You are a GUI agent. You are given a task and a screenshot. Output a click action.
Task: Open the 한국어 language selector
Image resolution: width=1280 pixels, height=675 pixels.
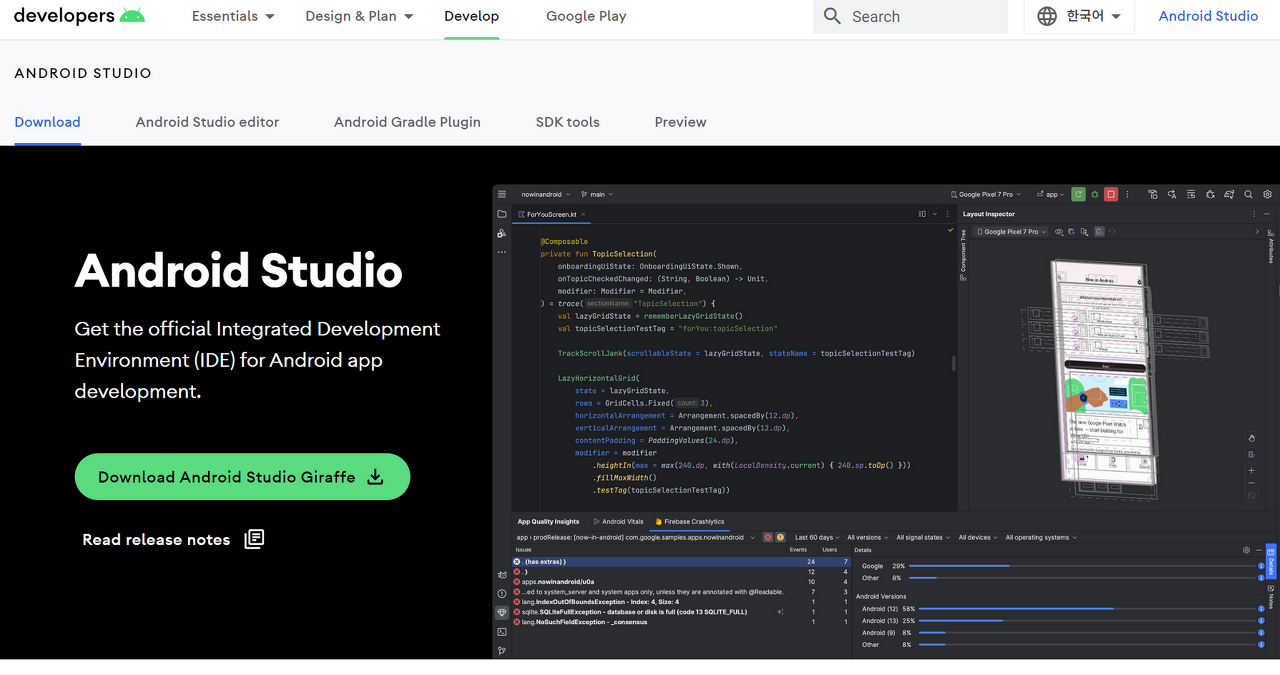[1079, 16]
